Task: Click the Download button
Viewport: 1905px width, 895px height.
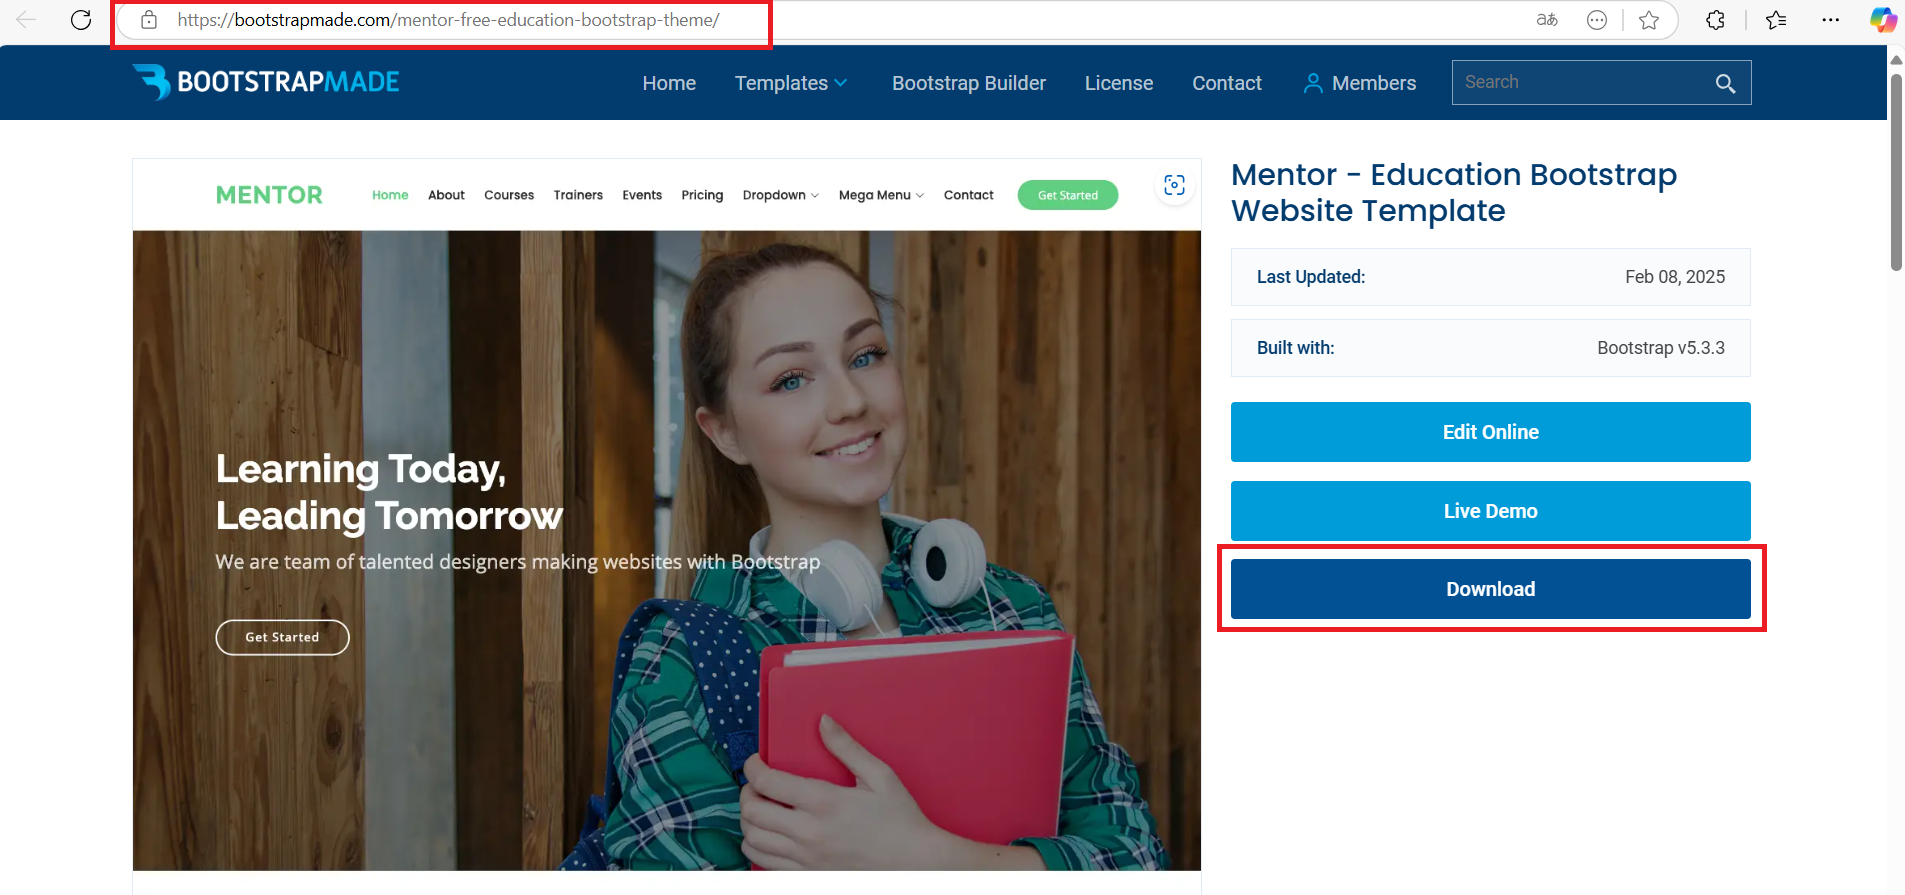Action: (x=1490, y=589)
